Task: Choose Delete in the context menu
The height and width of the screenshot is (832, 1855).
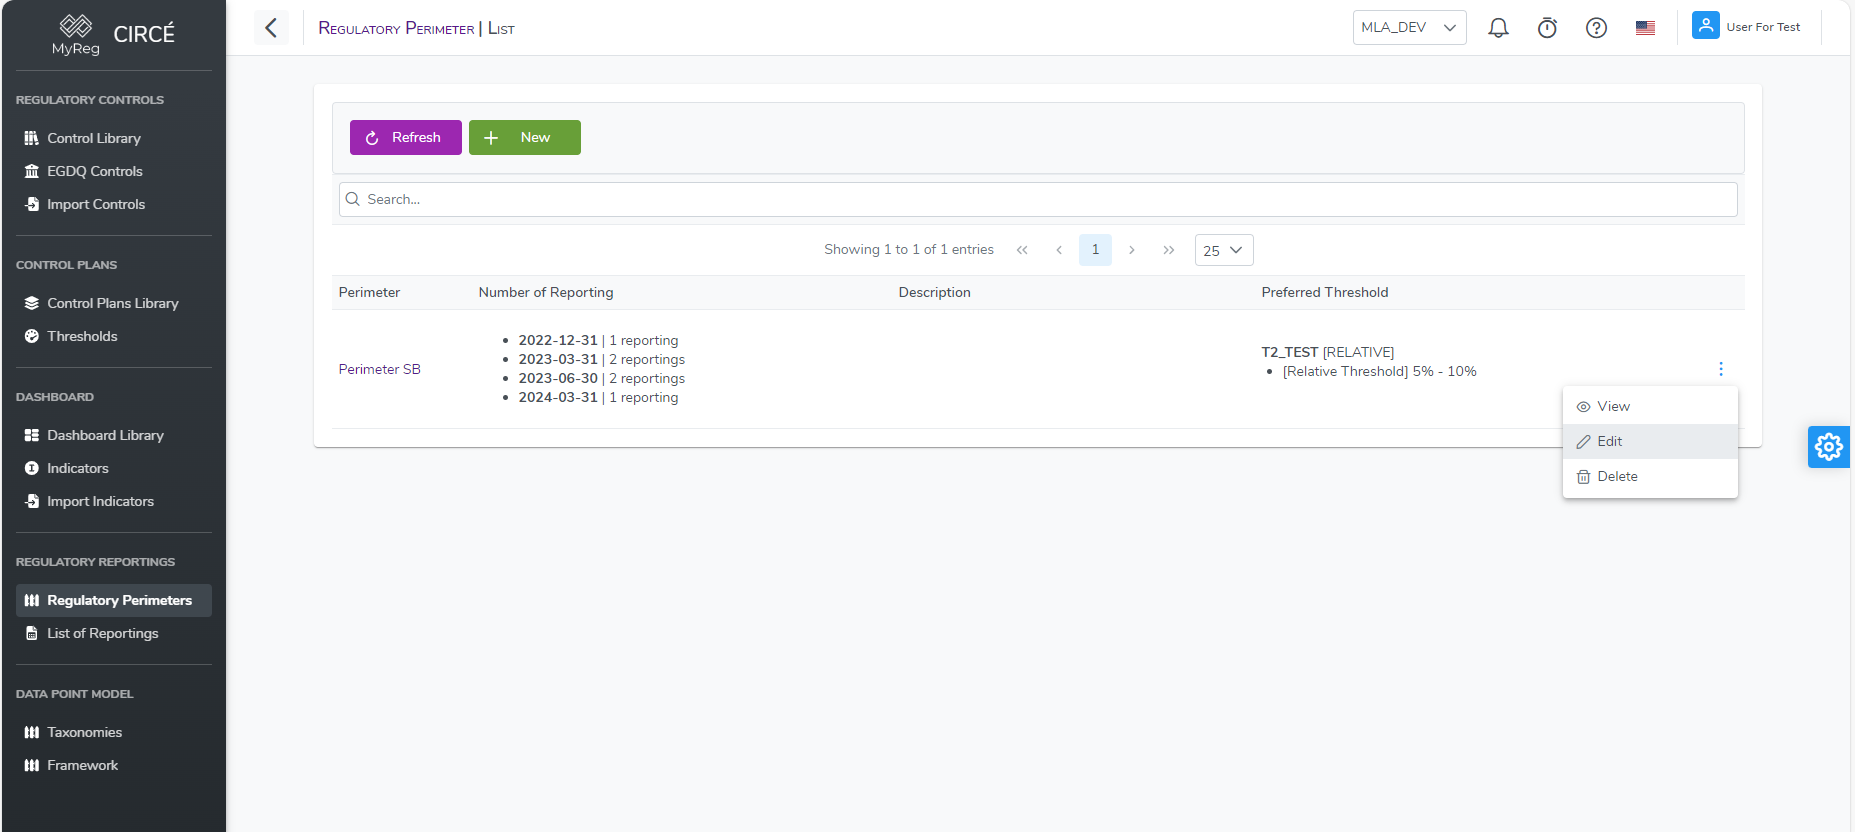Action: [x=1616, y=477]
